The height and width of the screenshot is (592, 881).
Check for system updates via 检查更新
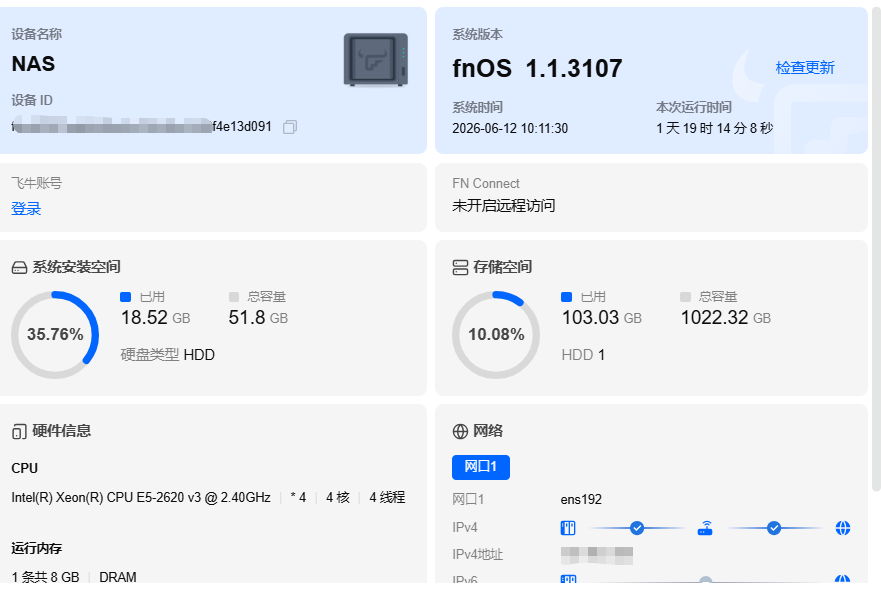click(805, 68)
